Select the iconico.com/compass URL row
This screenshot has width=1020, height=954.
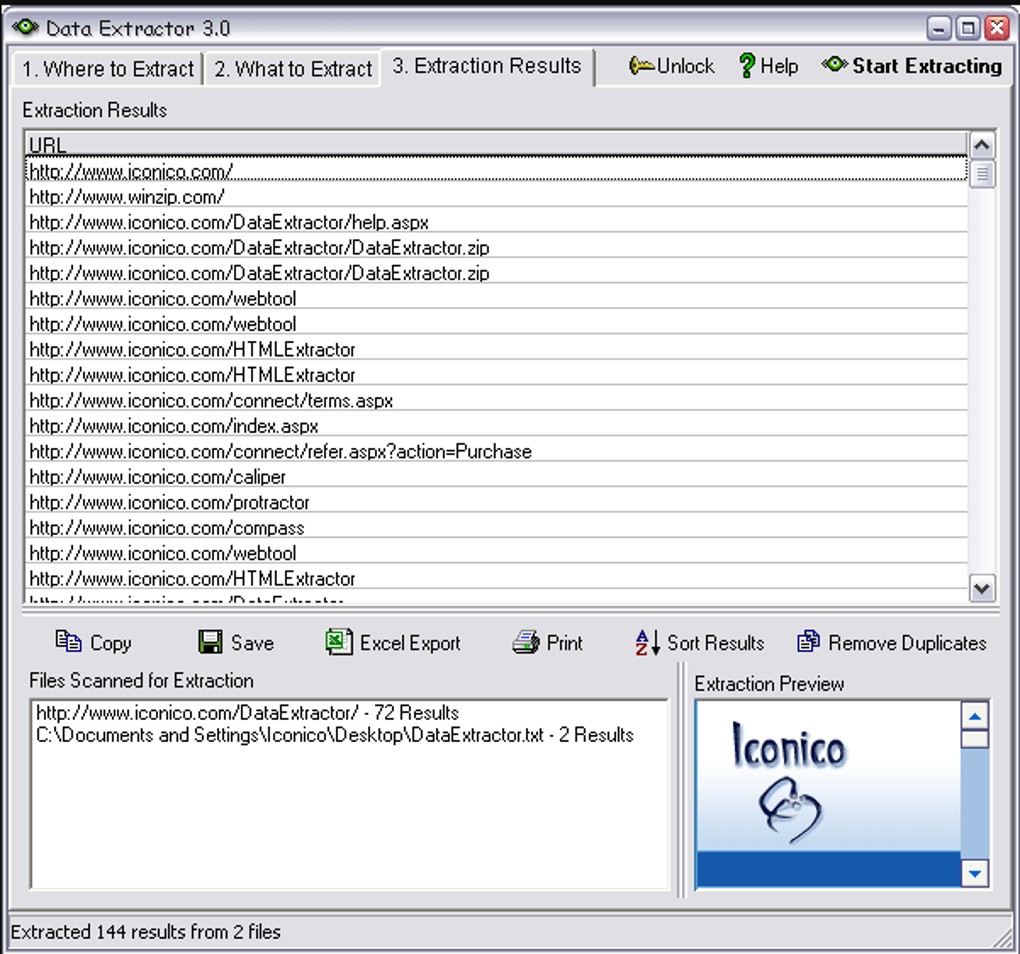coord(496,527)
